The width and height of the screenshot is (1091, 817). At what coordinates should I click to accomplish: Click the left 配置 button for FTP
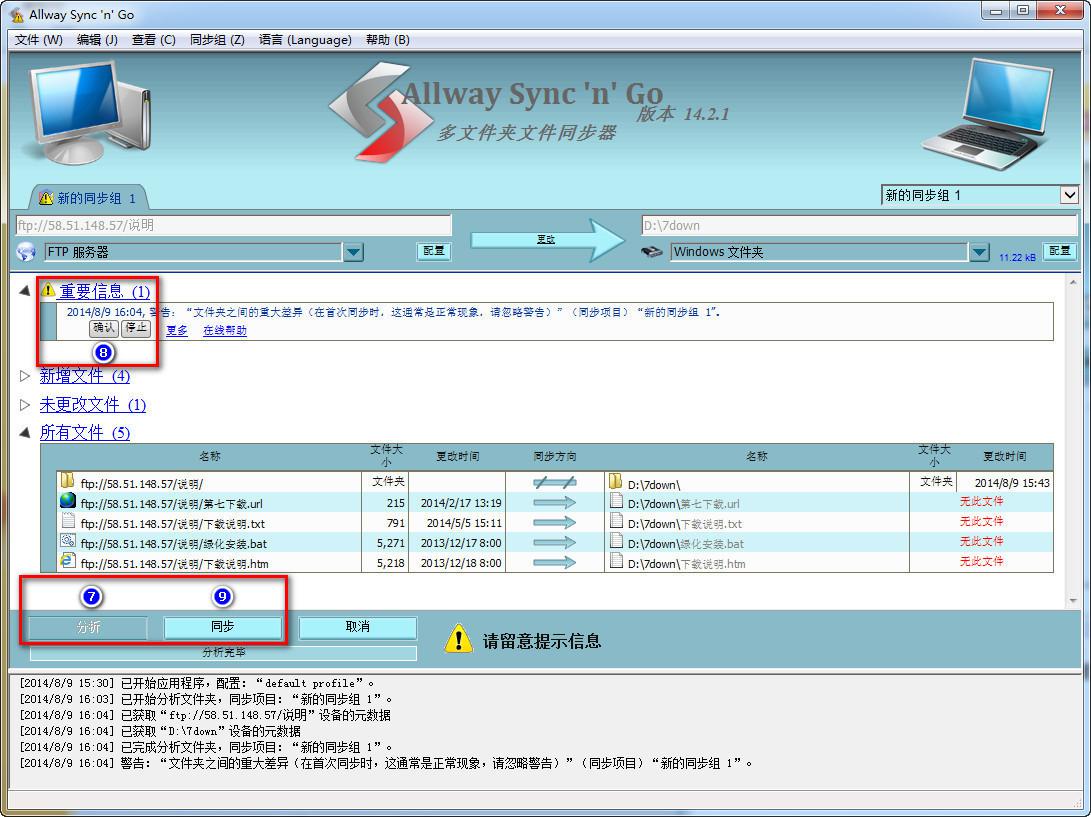[433, 251]
